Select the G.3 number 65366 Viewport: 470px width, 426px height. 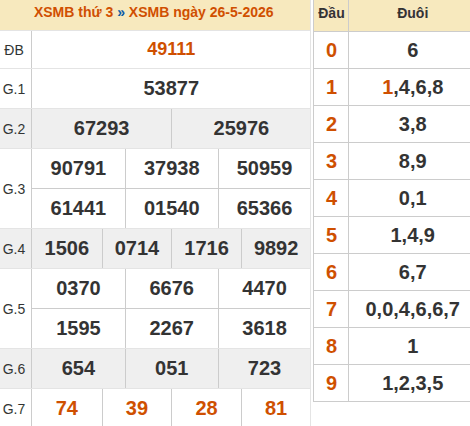(264, 208)
